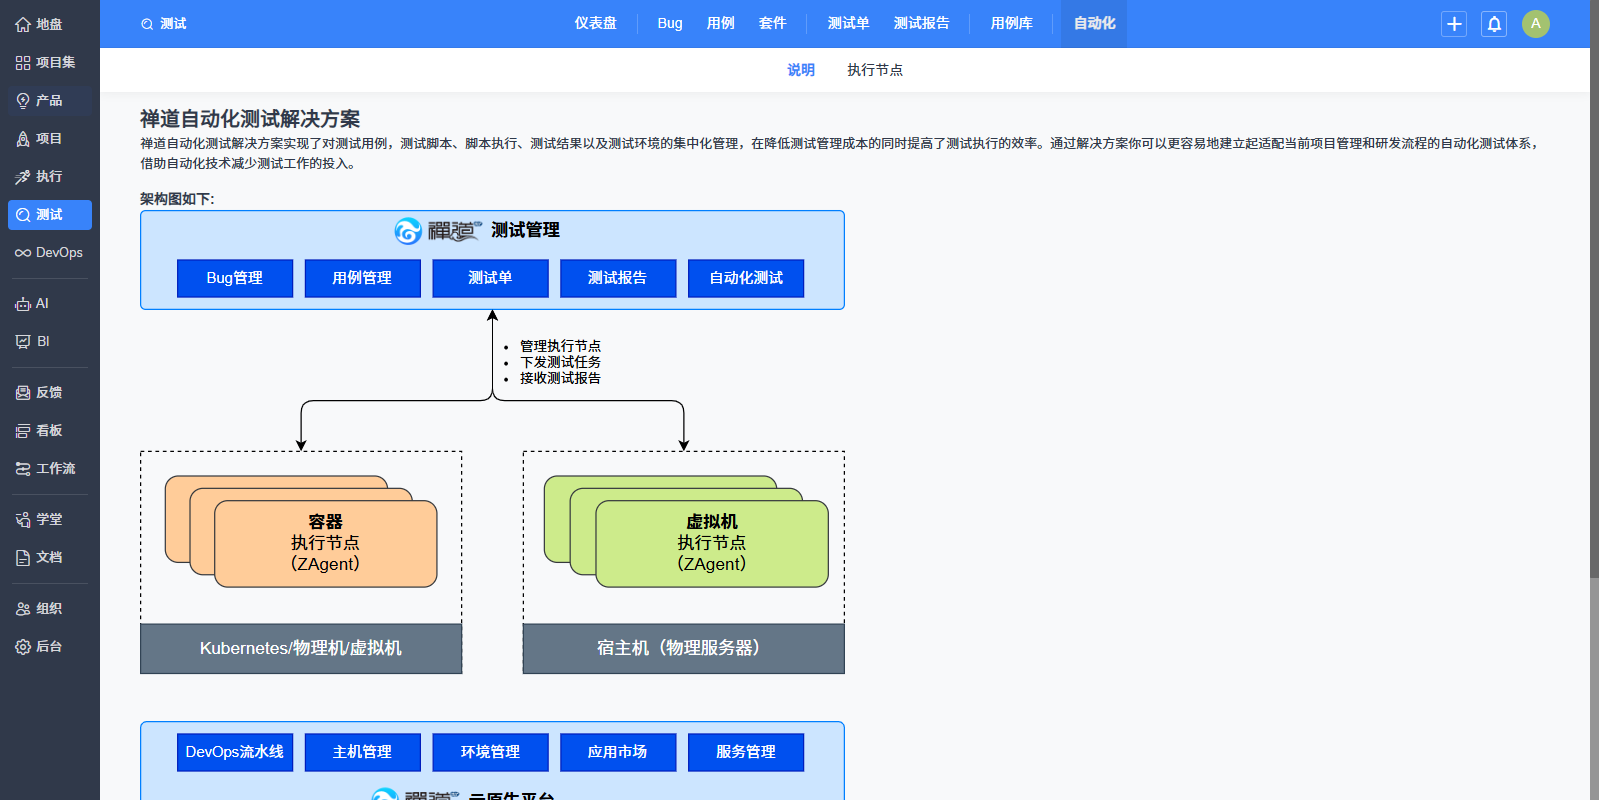Open 仪表盘 dashboard in top navigation

click(595, 23)
